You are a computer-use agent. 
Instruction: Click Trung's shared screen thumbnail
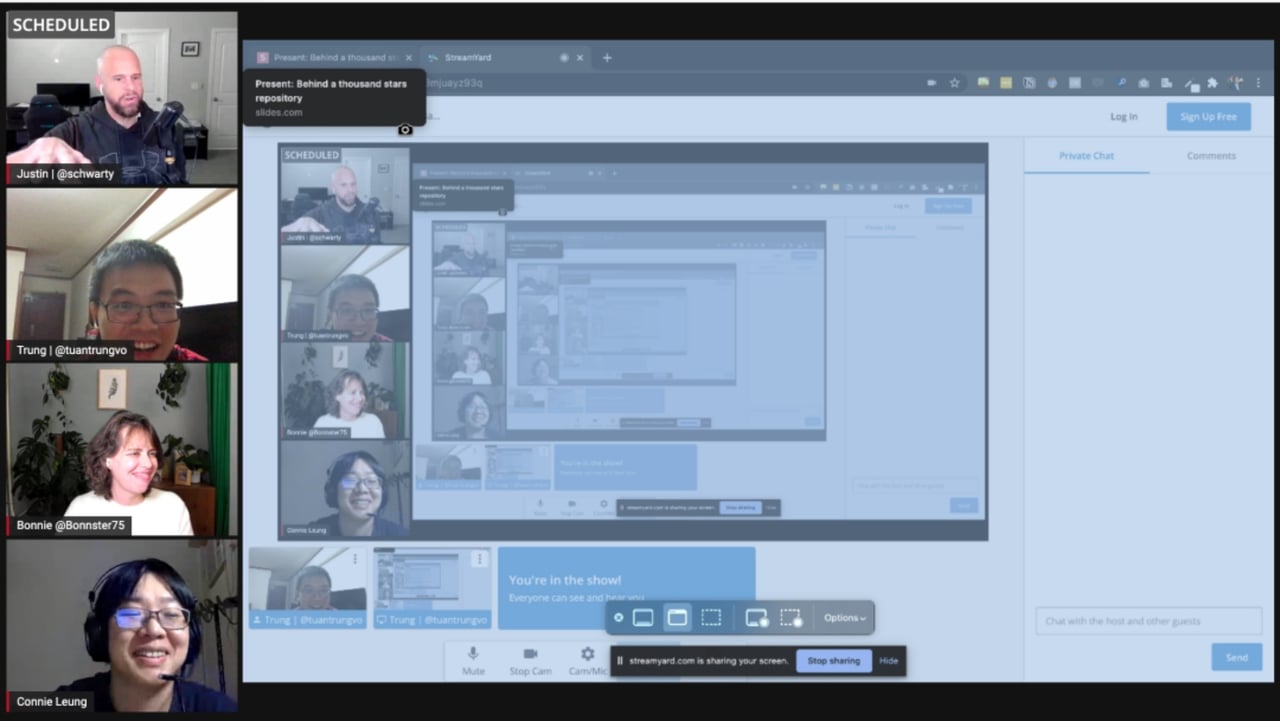(x=432, y=588)
